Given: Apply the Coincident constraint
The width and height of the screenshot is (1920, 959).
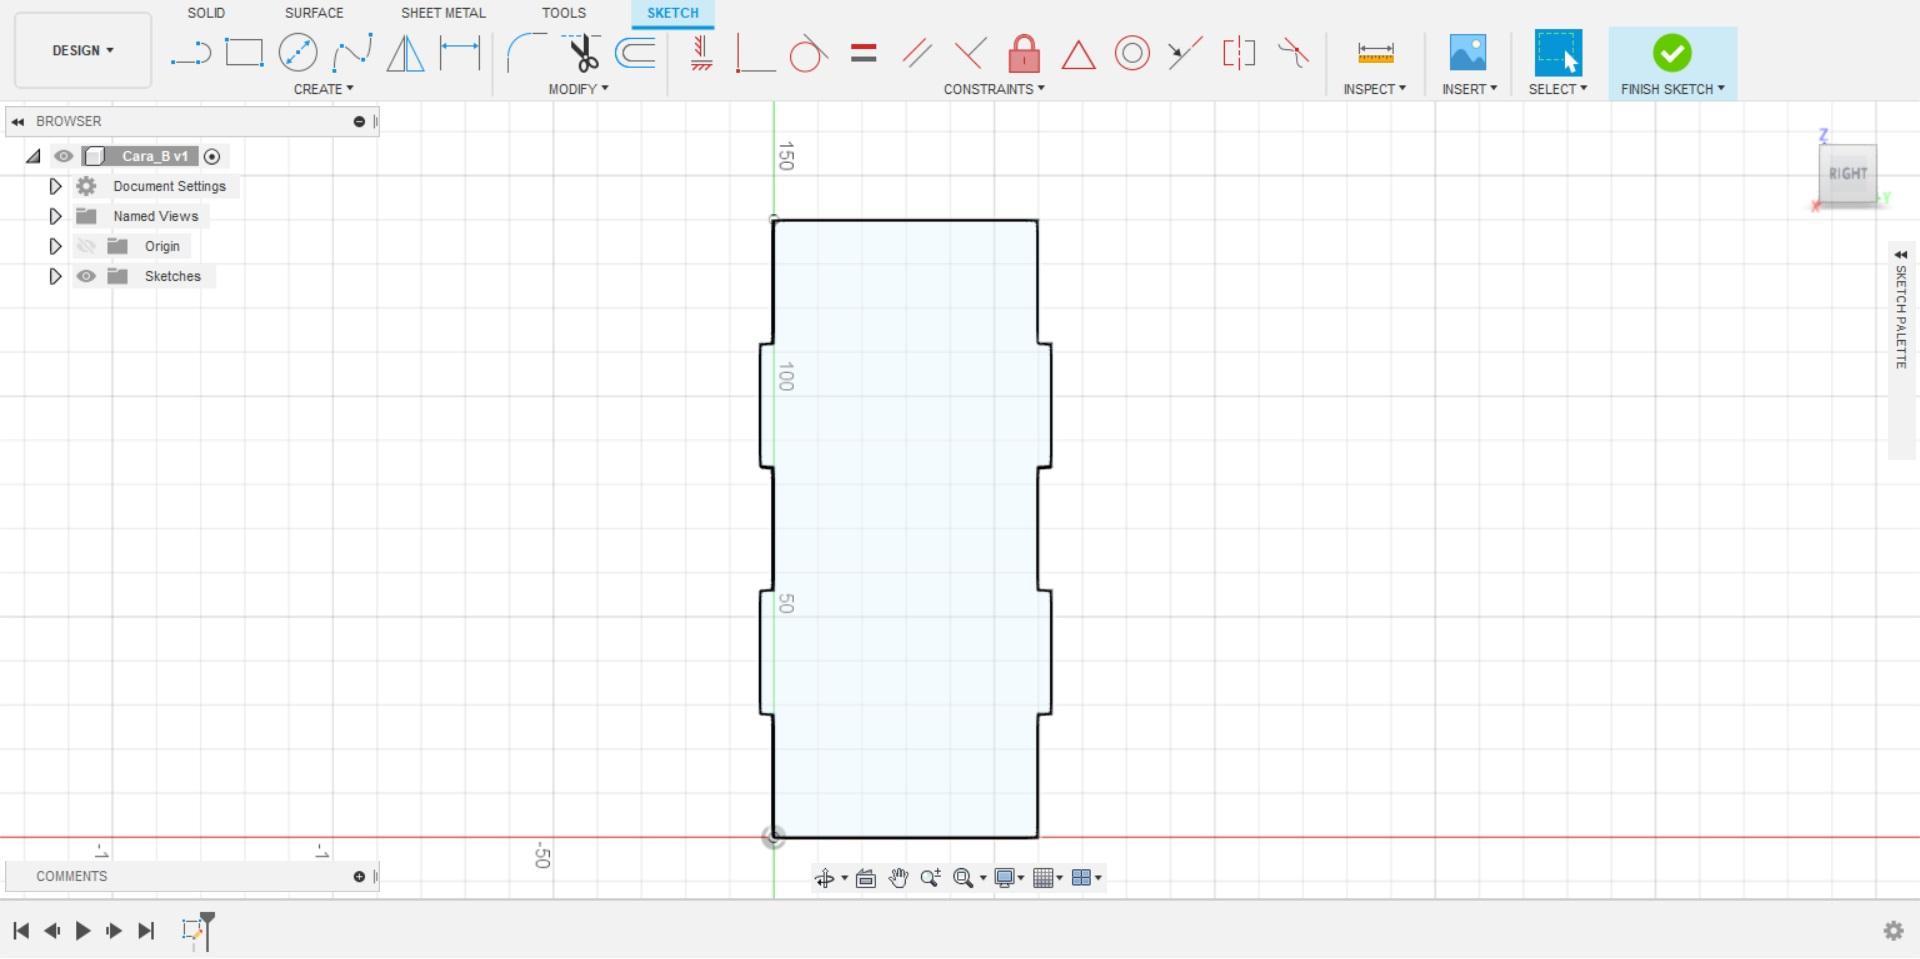Looking at the screenshot, I should coord(755,53).
